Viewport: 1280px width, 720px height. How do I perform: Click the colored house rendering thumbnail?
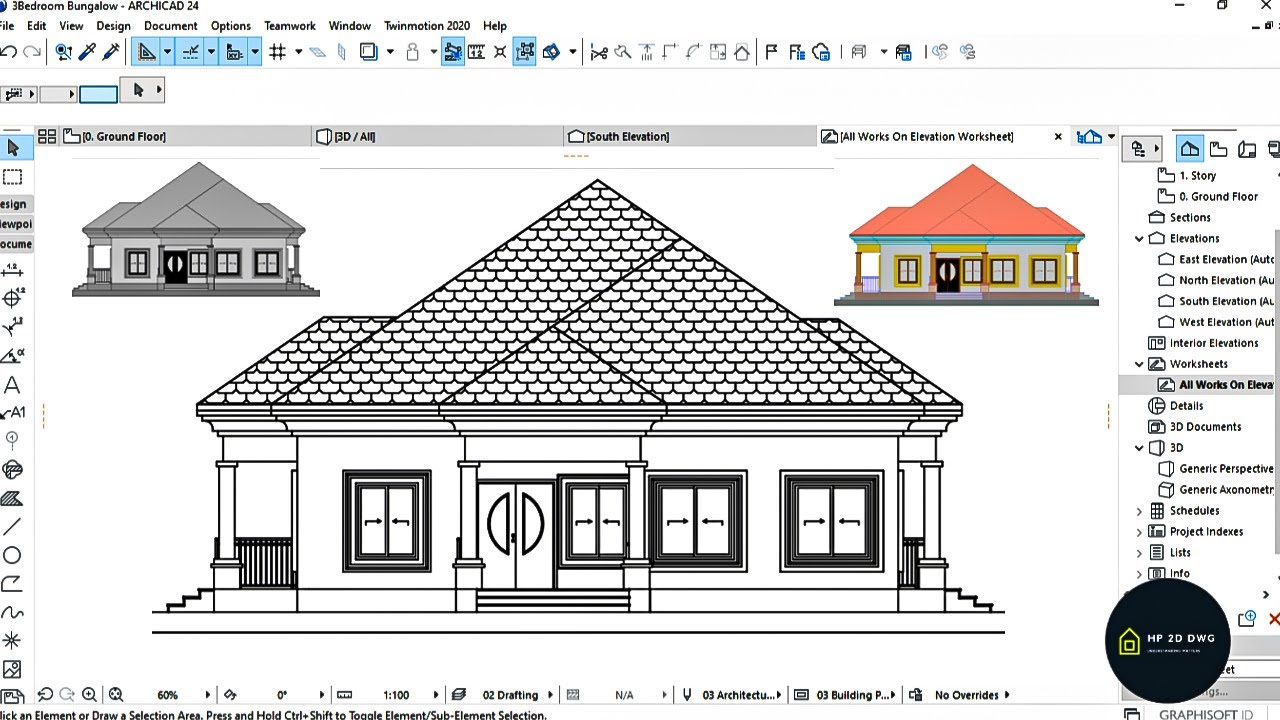coord(966,237)
